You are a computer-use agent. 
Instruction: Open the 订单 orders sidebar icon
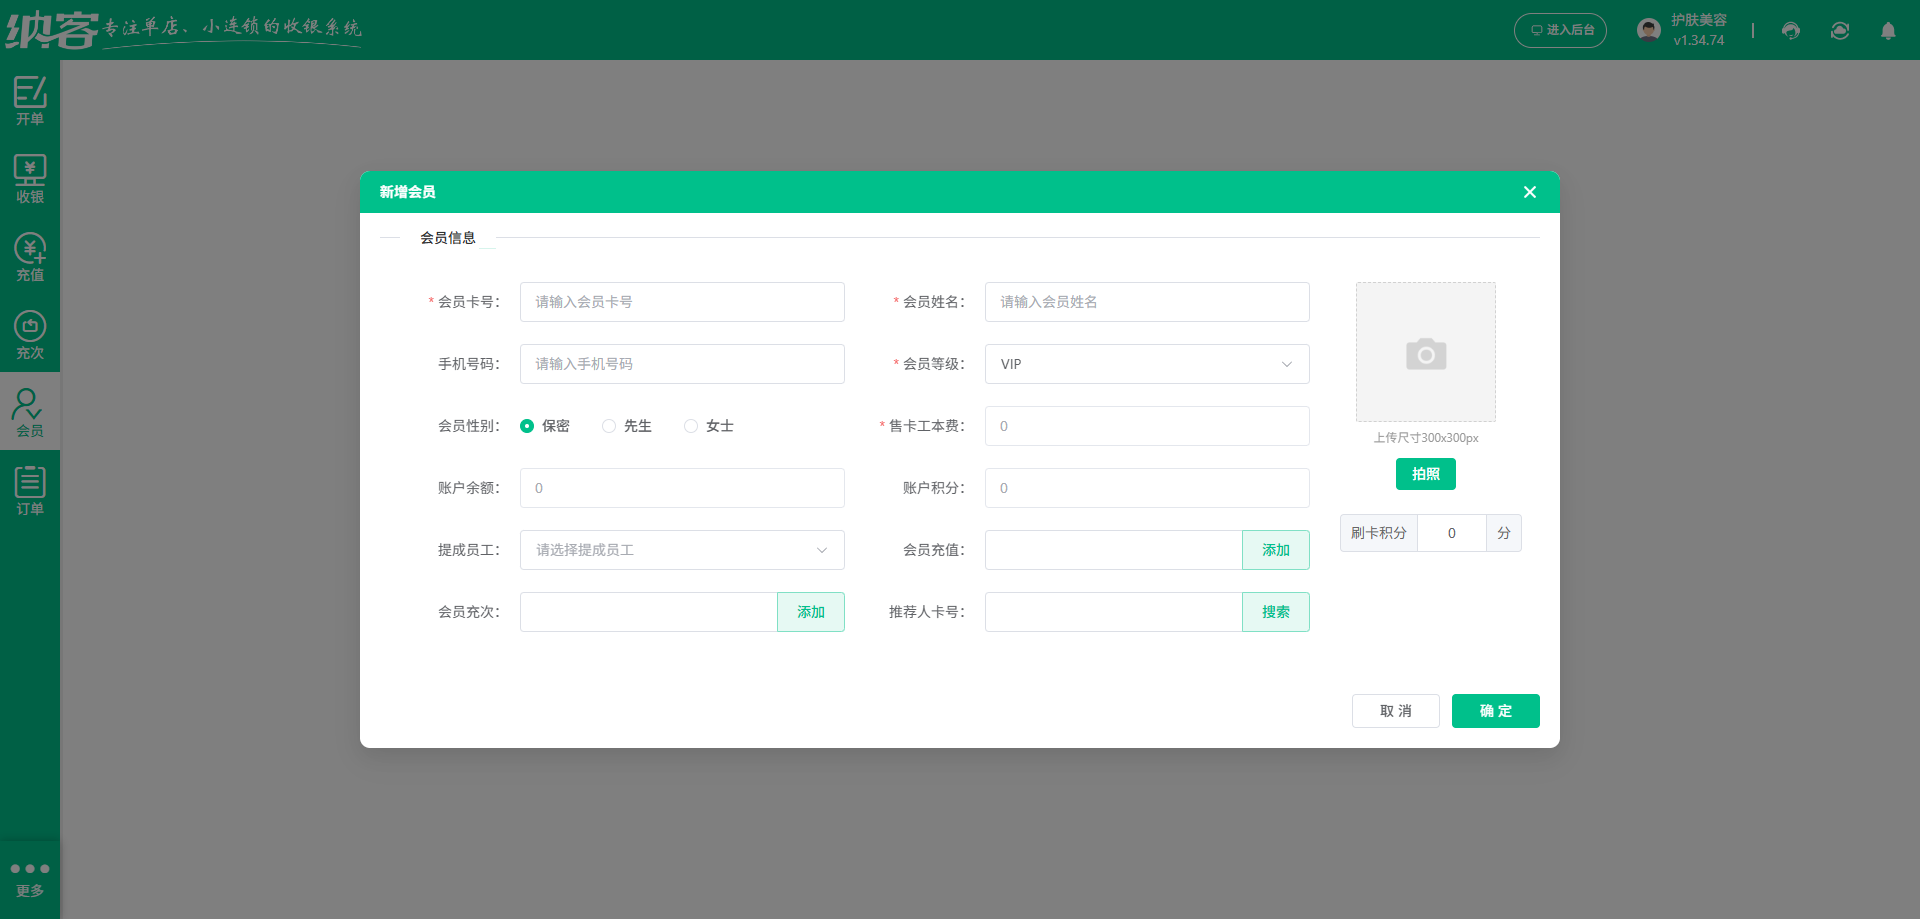tap(30, 490)
